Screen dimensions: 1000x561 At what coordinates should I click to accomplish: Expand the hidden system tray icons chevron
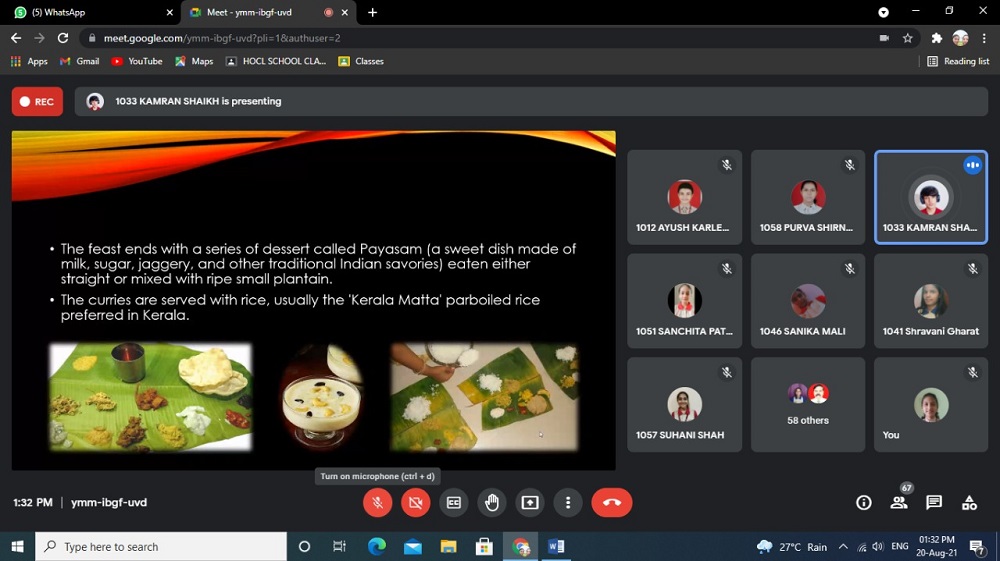tap(843, 547)
